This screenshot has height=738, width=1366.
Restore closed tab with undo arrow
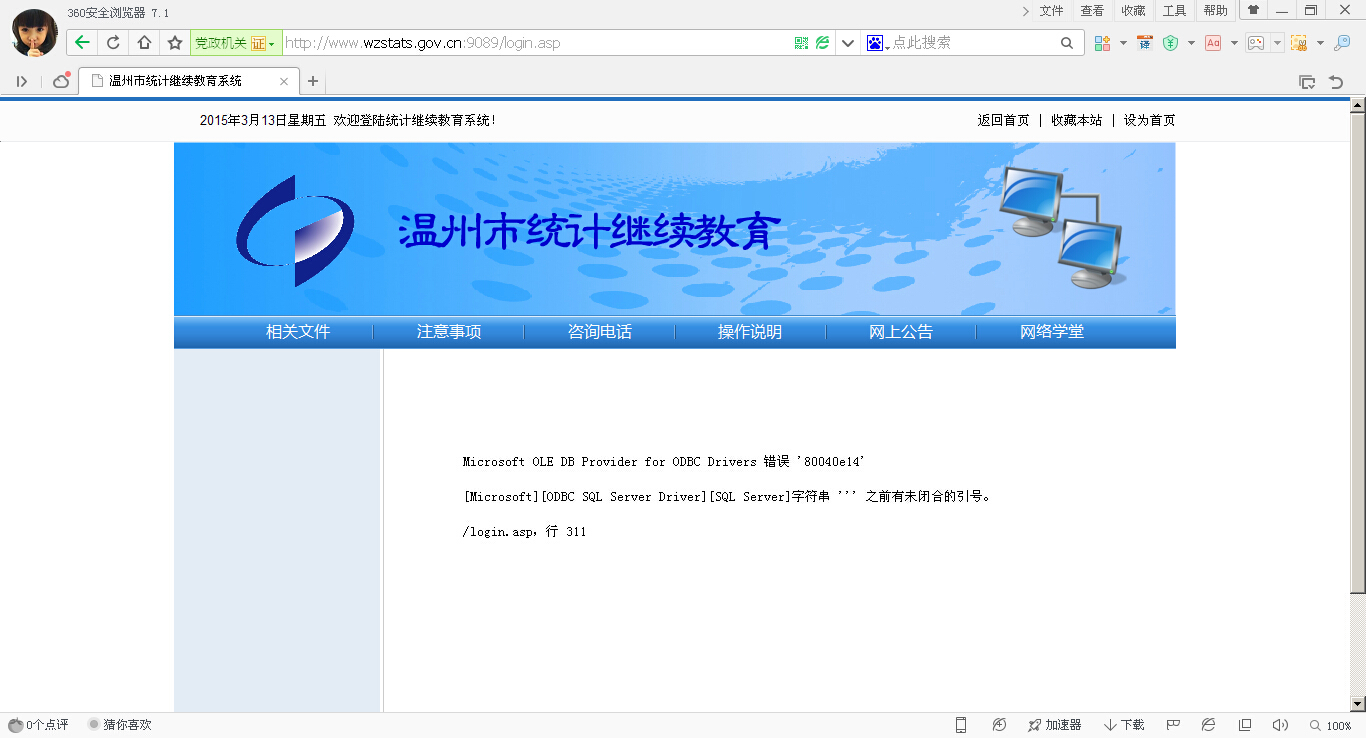[1336, 82]
